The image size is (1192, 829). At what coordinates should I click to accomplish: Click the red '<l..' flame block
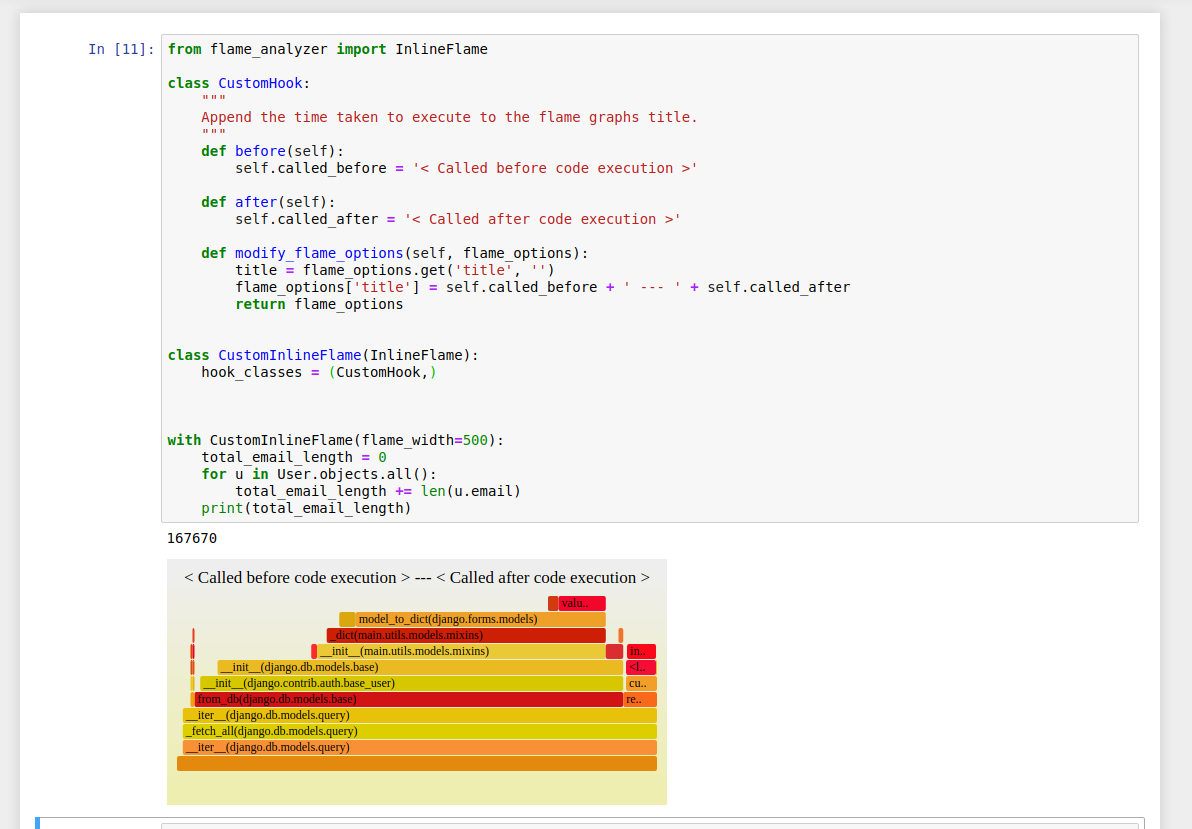[640, 667]
